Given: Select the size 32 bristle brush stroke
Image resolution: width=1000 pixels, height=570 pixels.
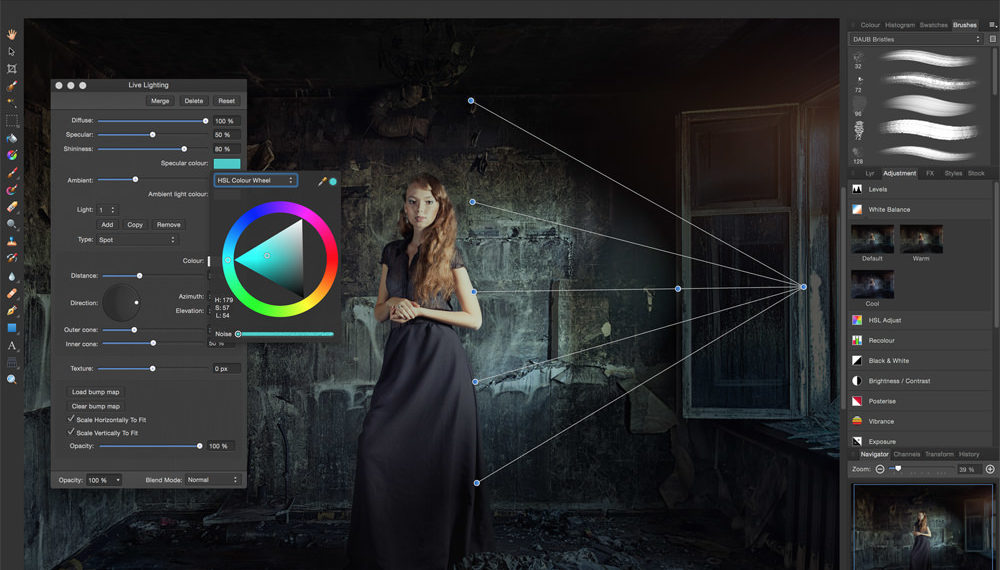Looking at the screenshot, I should pos(929,58).
